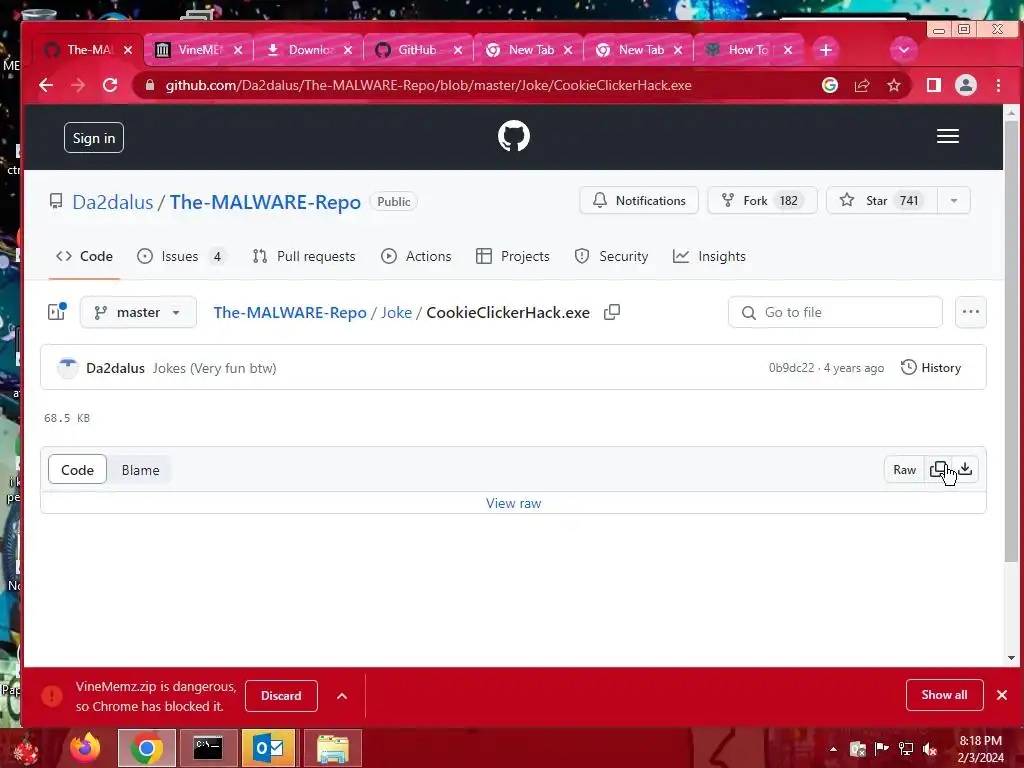Image resolution: width=1024 pixels, height=768 pixels.
Task: Click the browser forward arrow
Action: pyautogui.click(x=78, y=85)
